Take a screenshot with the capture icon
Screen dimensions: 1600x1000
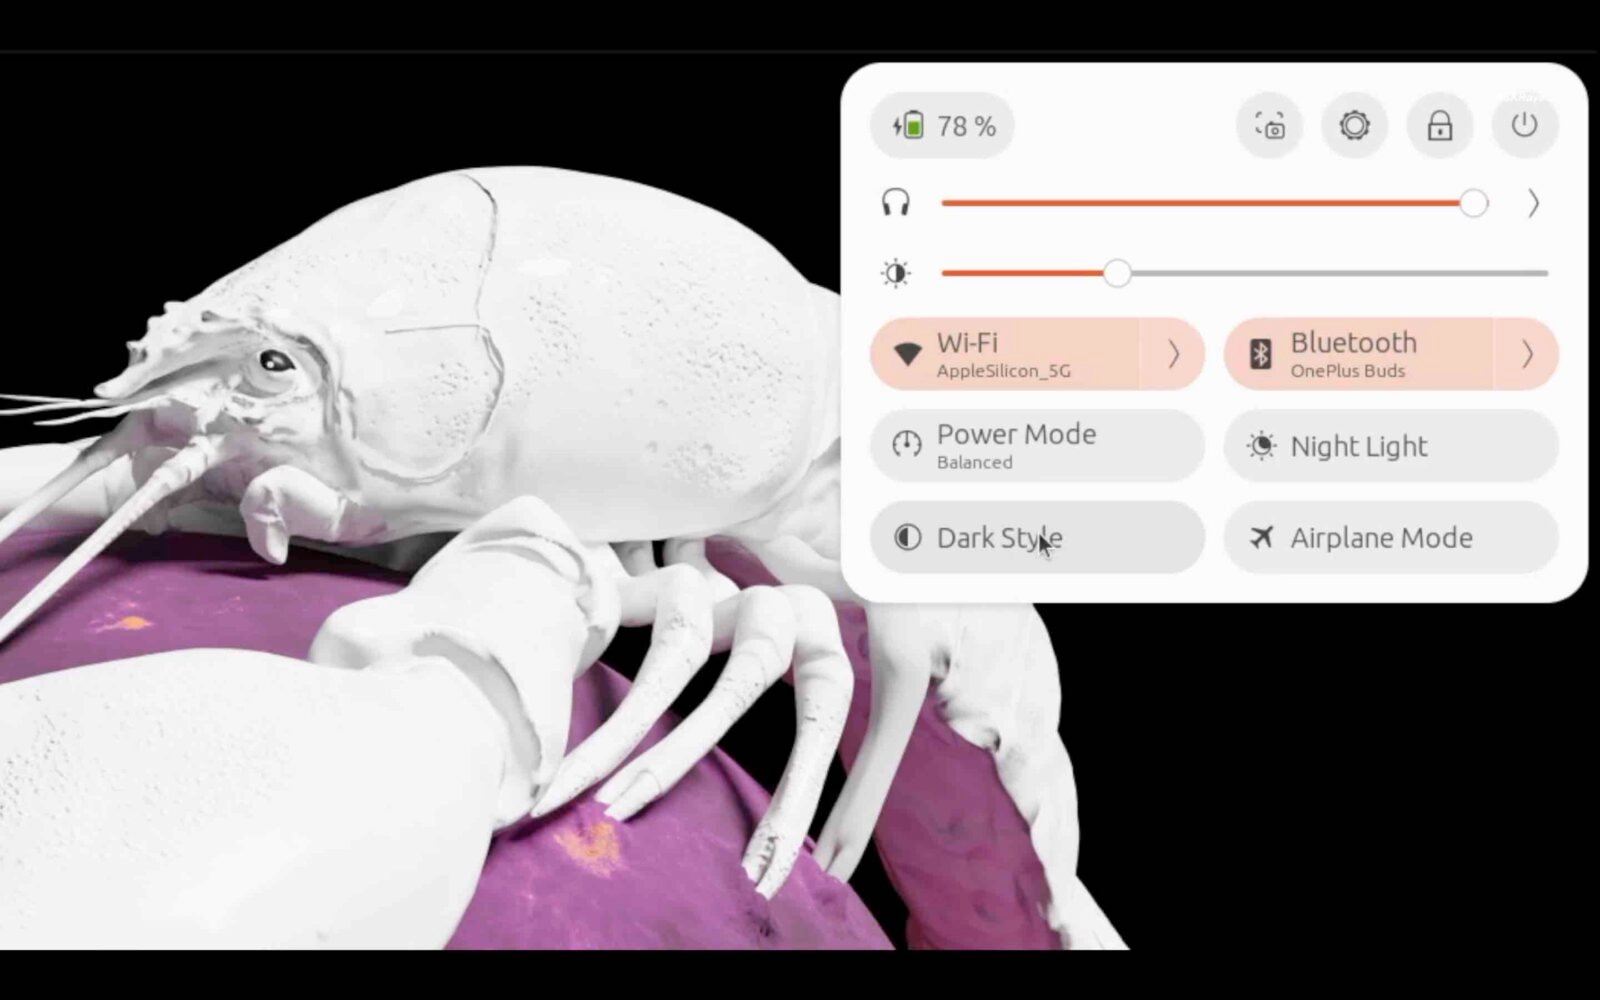pyautogui.click(x=1270, y=126)
